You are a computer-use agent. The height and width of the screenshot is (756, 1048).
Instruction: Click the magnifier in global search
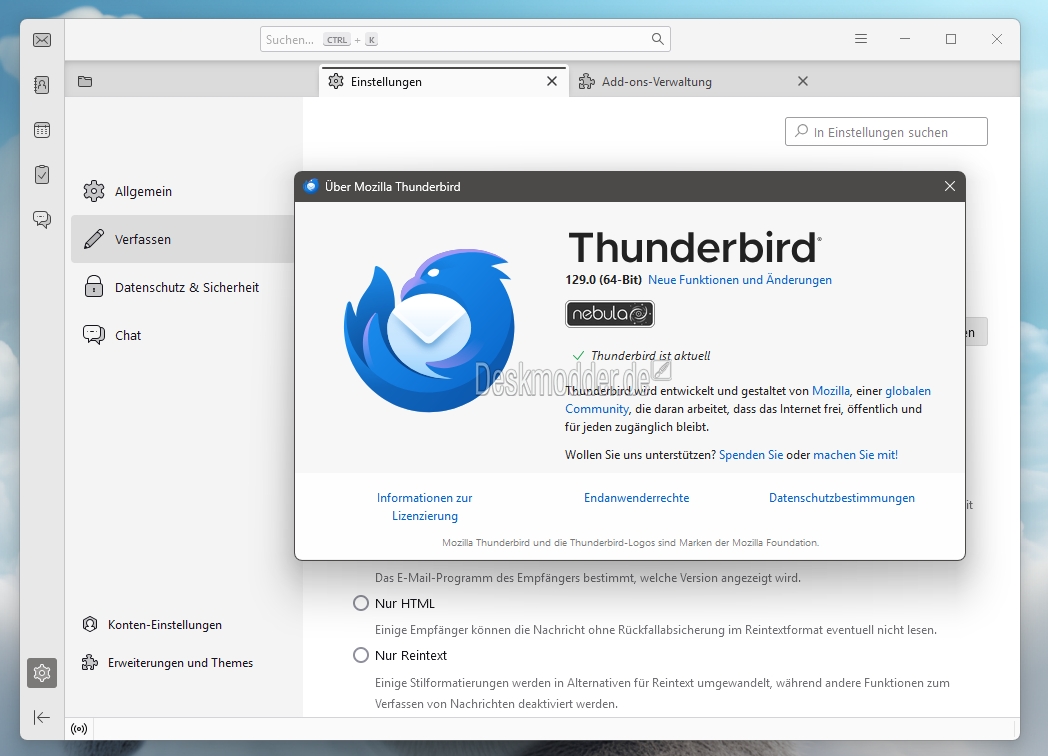tap(658, 39)
